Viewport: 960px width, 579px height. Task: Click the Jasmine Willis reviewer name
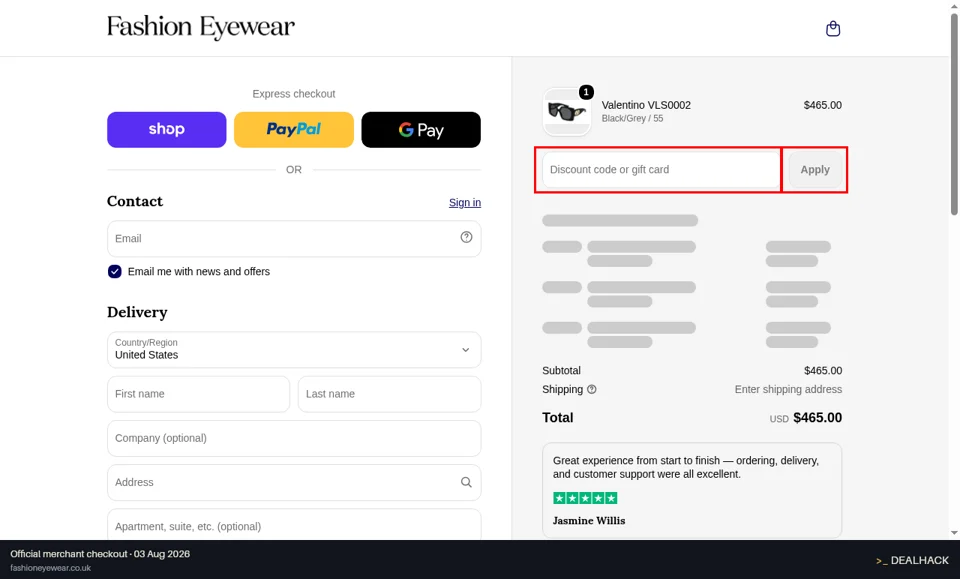(x=588, y=521)
